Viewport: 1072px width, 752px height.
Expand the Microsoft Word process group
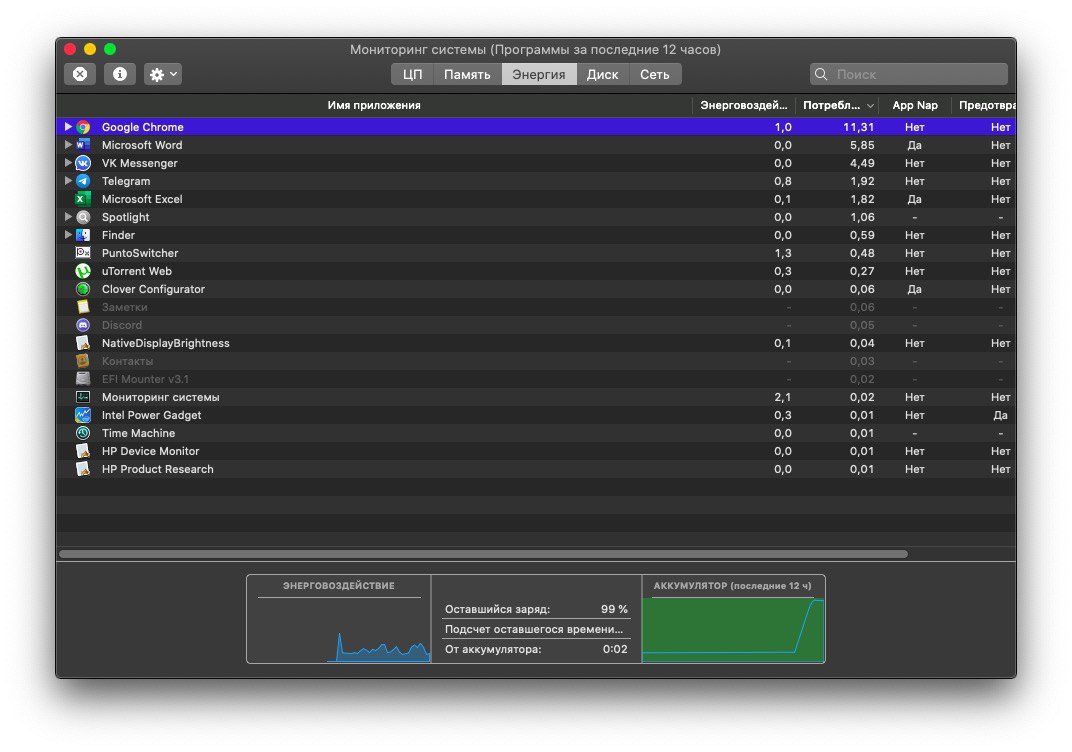(x=68, y=145)
